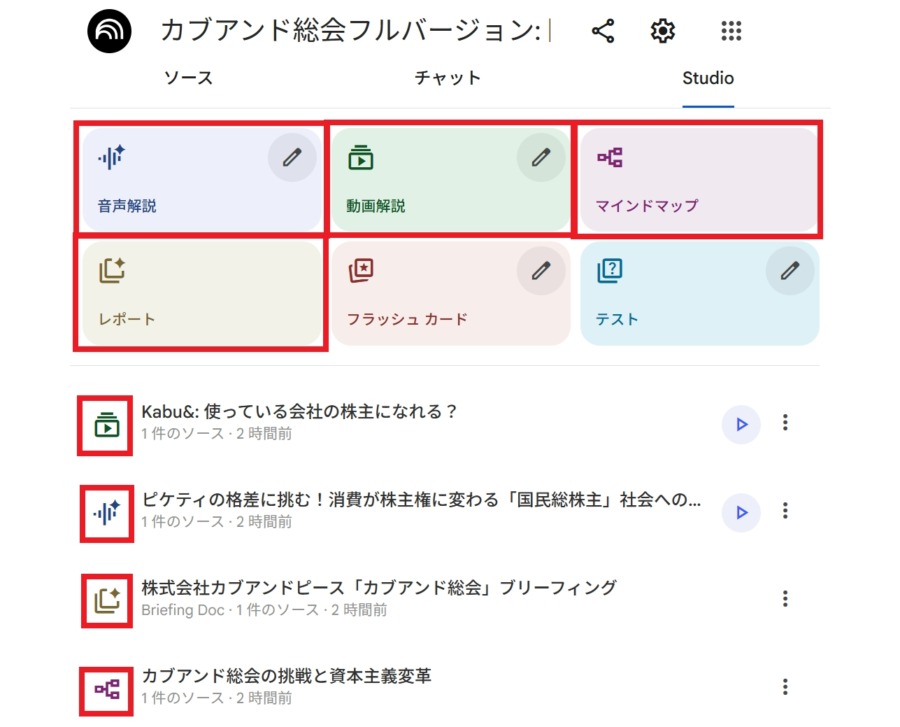Click the NotebookLM logo icon

pos(116,31)
